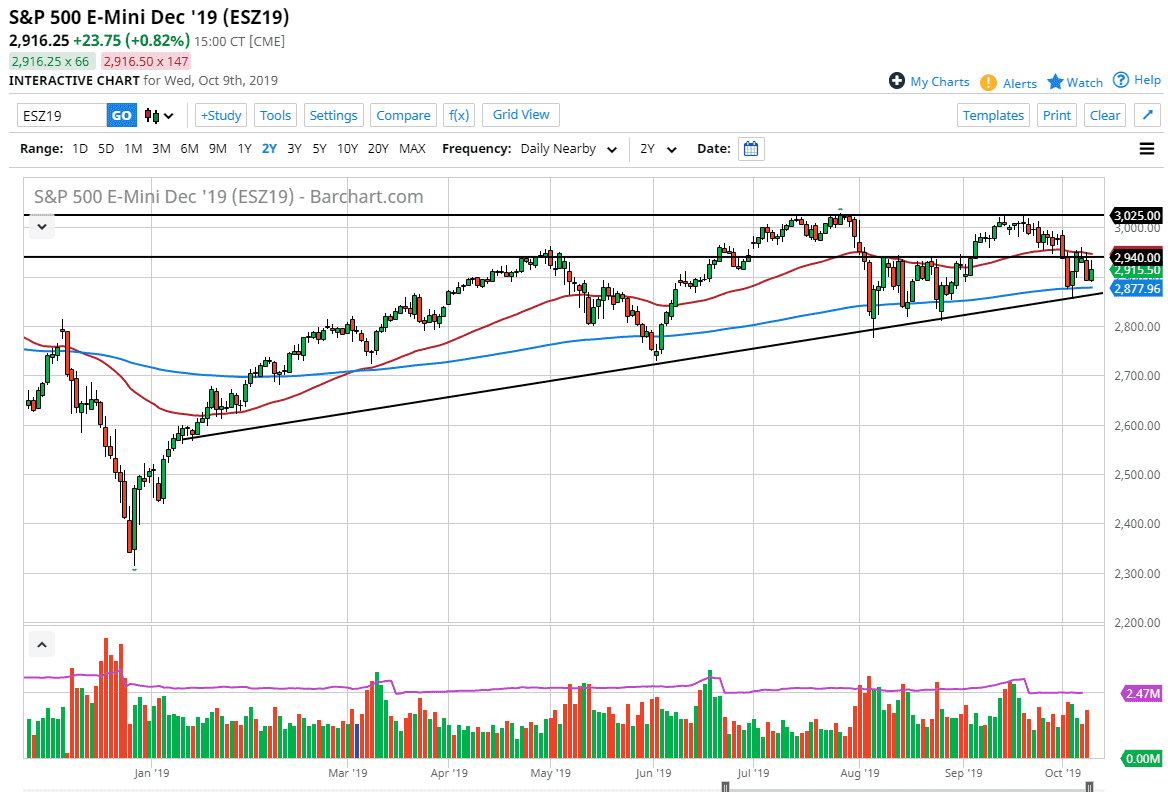Open My Charts via the plus icon
The image size is (1168, 792).
pyautogui.click(x=897, y=81)
